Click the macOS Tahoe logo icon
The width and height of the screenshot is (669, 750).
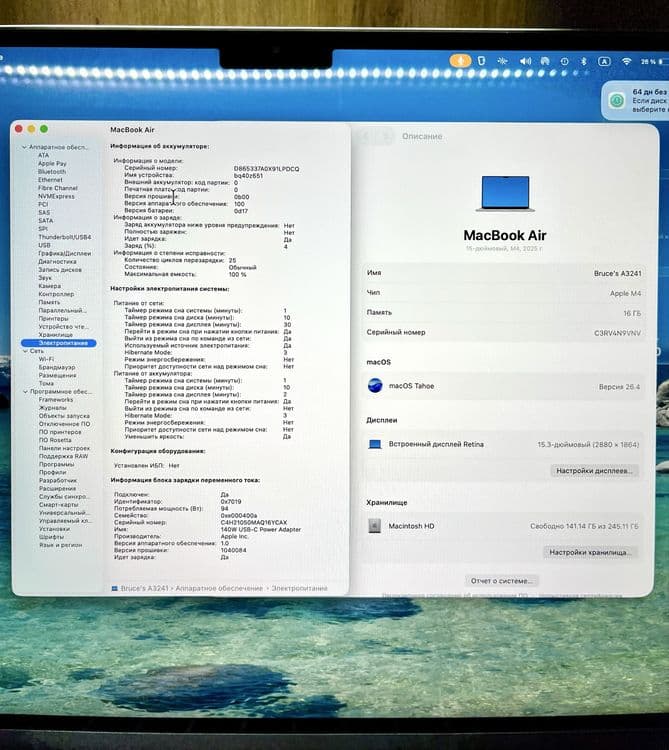[375, 386]
